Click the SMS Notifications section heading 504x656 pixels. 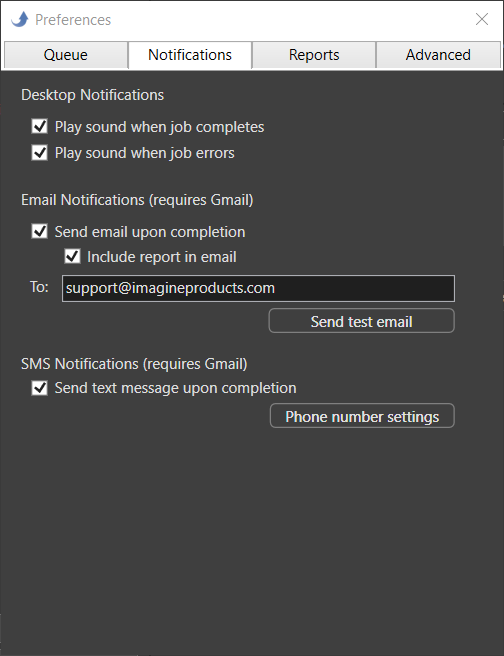point(134,364)
